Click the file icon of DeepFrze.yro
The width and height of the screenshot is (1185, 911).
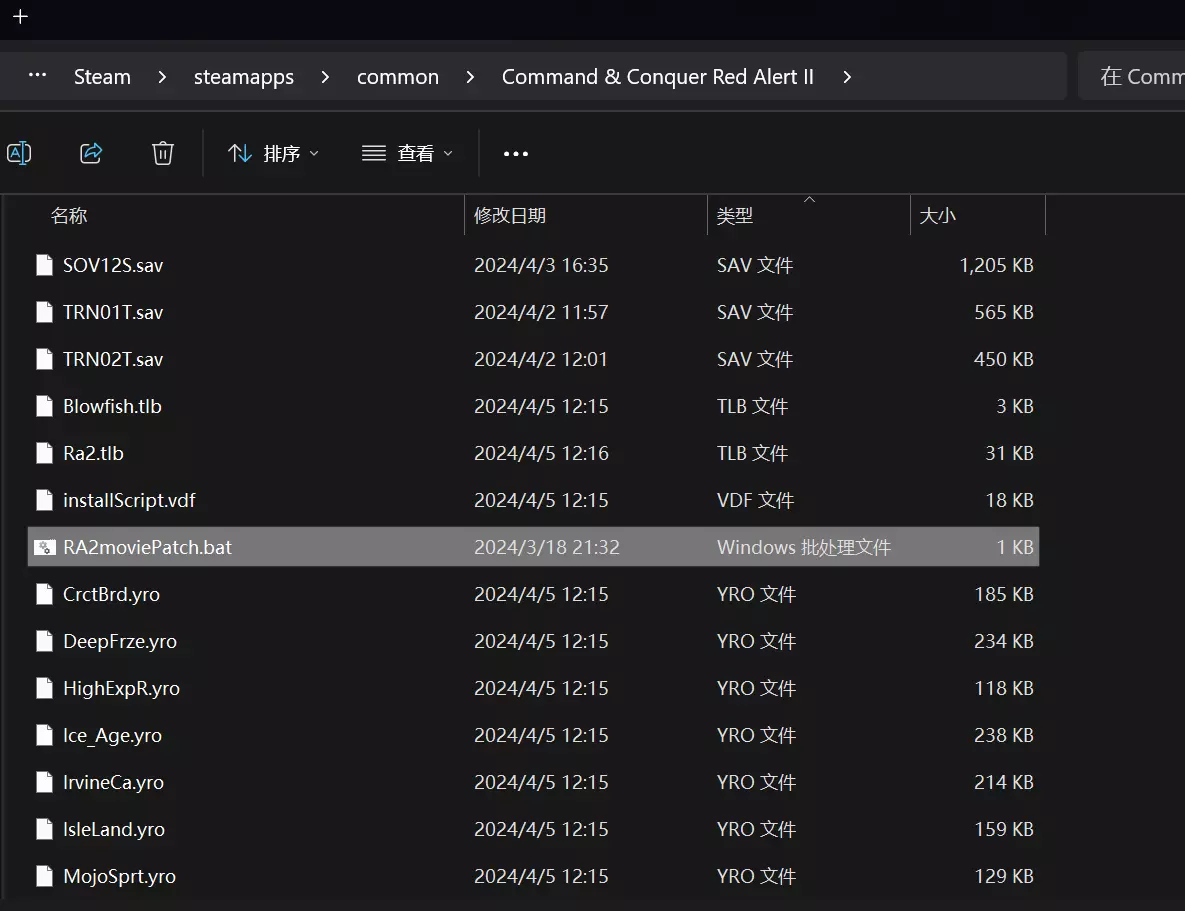(x=45, y=641)
